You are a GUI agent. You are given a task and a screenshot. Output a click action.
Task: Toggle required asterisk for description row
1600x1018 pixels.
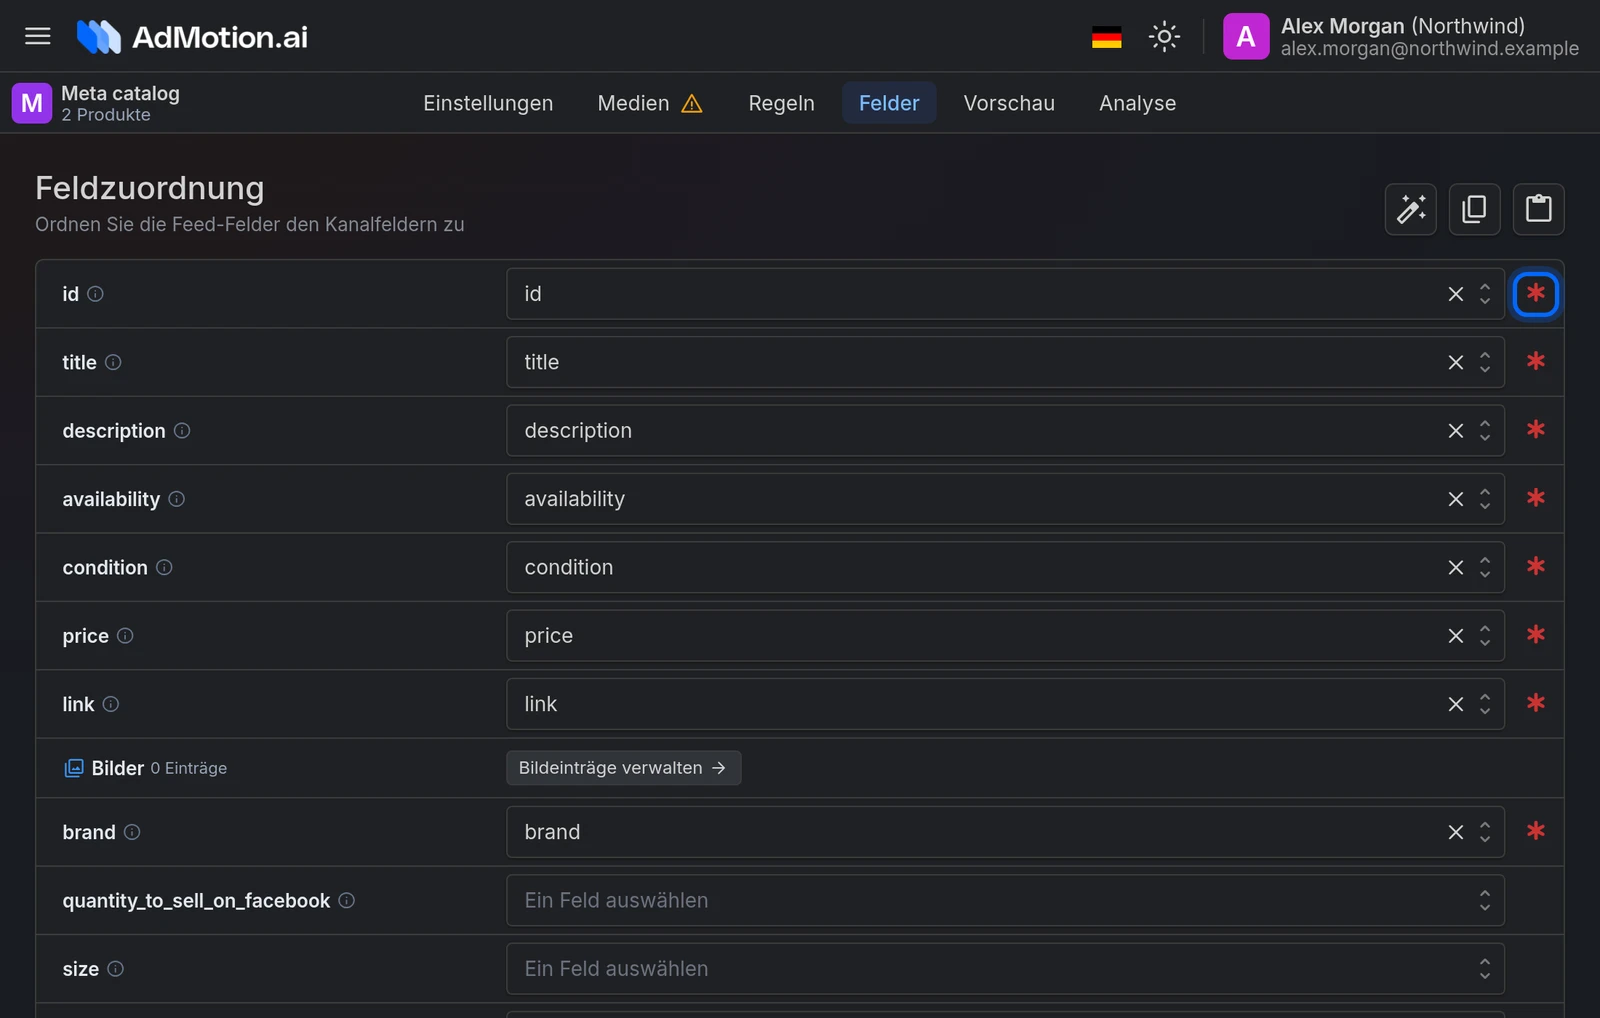pyautogui.click(x=1536, y=430)
